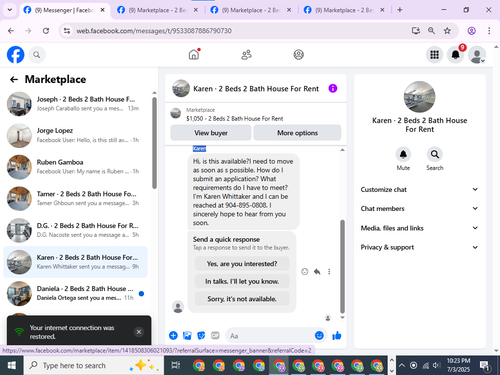Click the back arrow beside Marketplace
Screen dimensions: 500x375
14,79
